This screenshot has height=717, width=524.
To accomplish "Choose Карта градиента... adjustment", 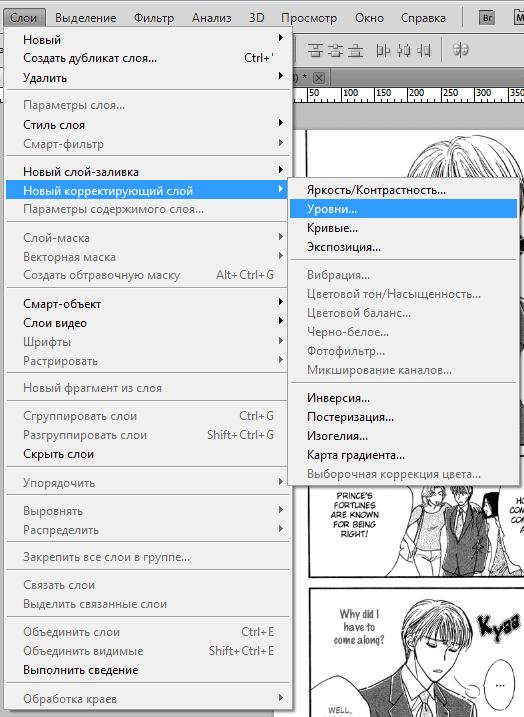I will (404, 455).
